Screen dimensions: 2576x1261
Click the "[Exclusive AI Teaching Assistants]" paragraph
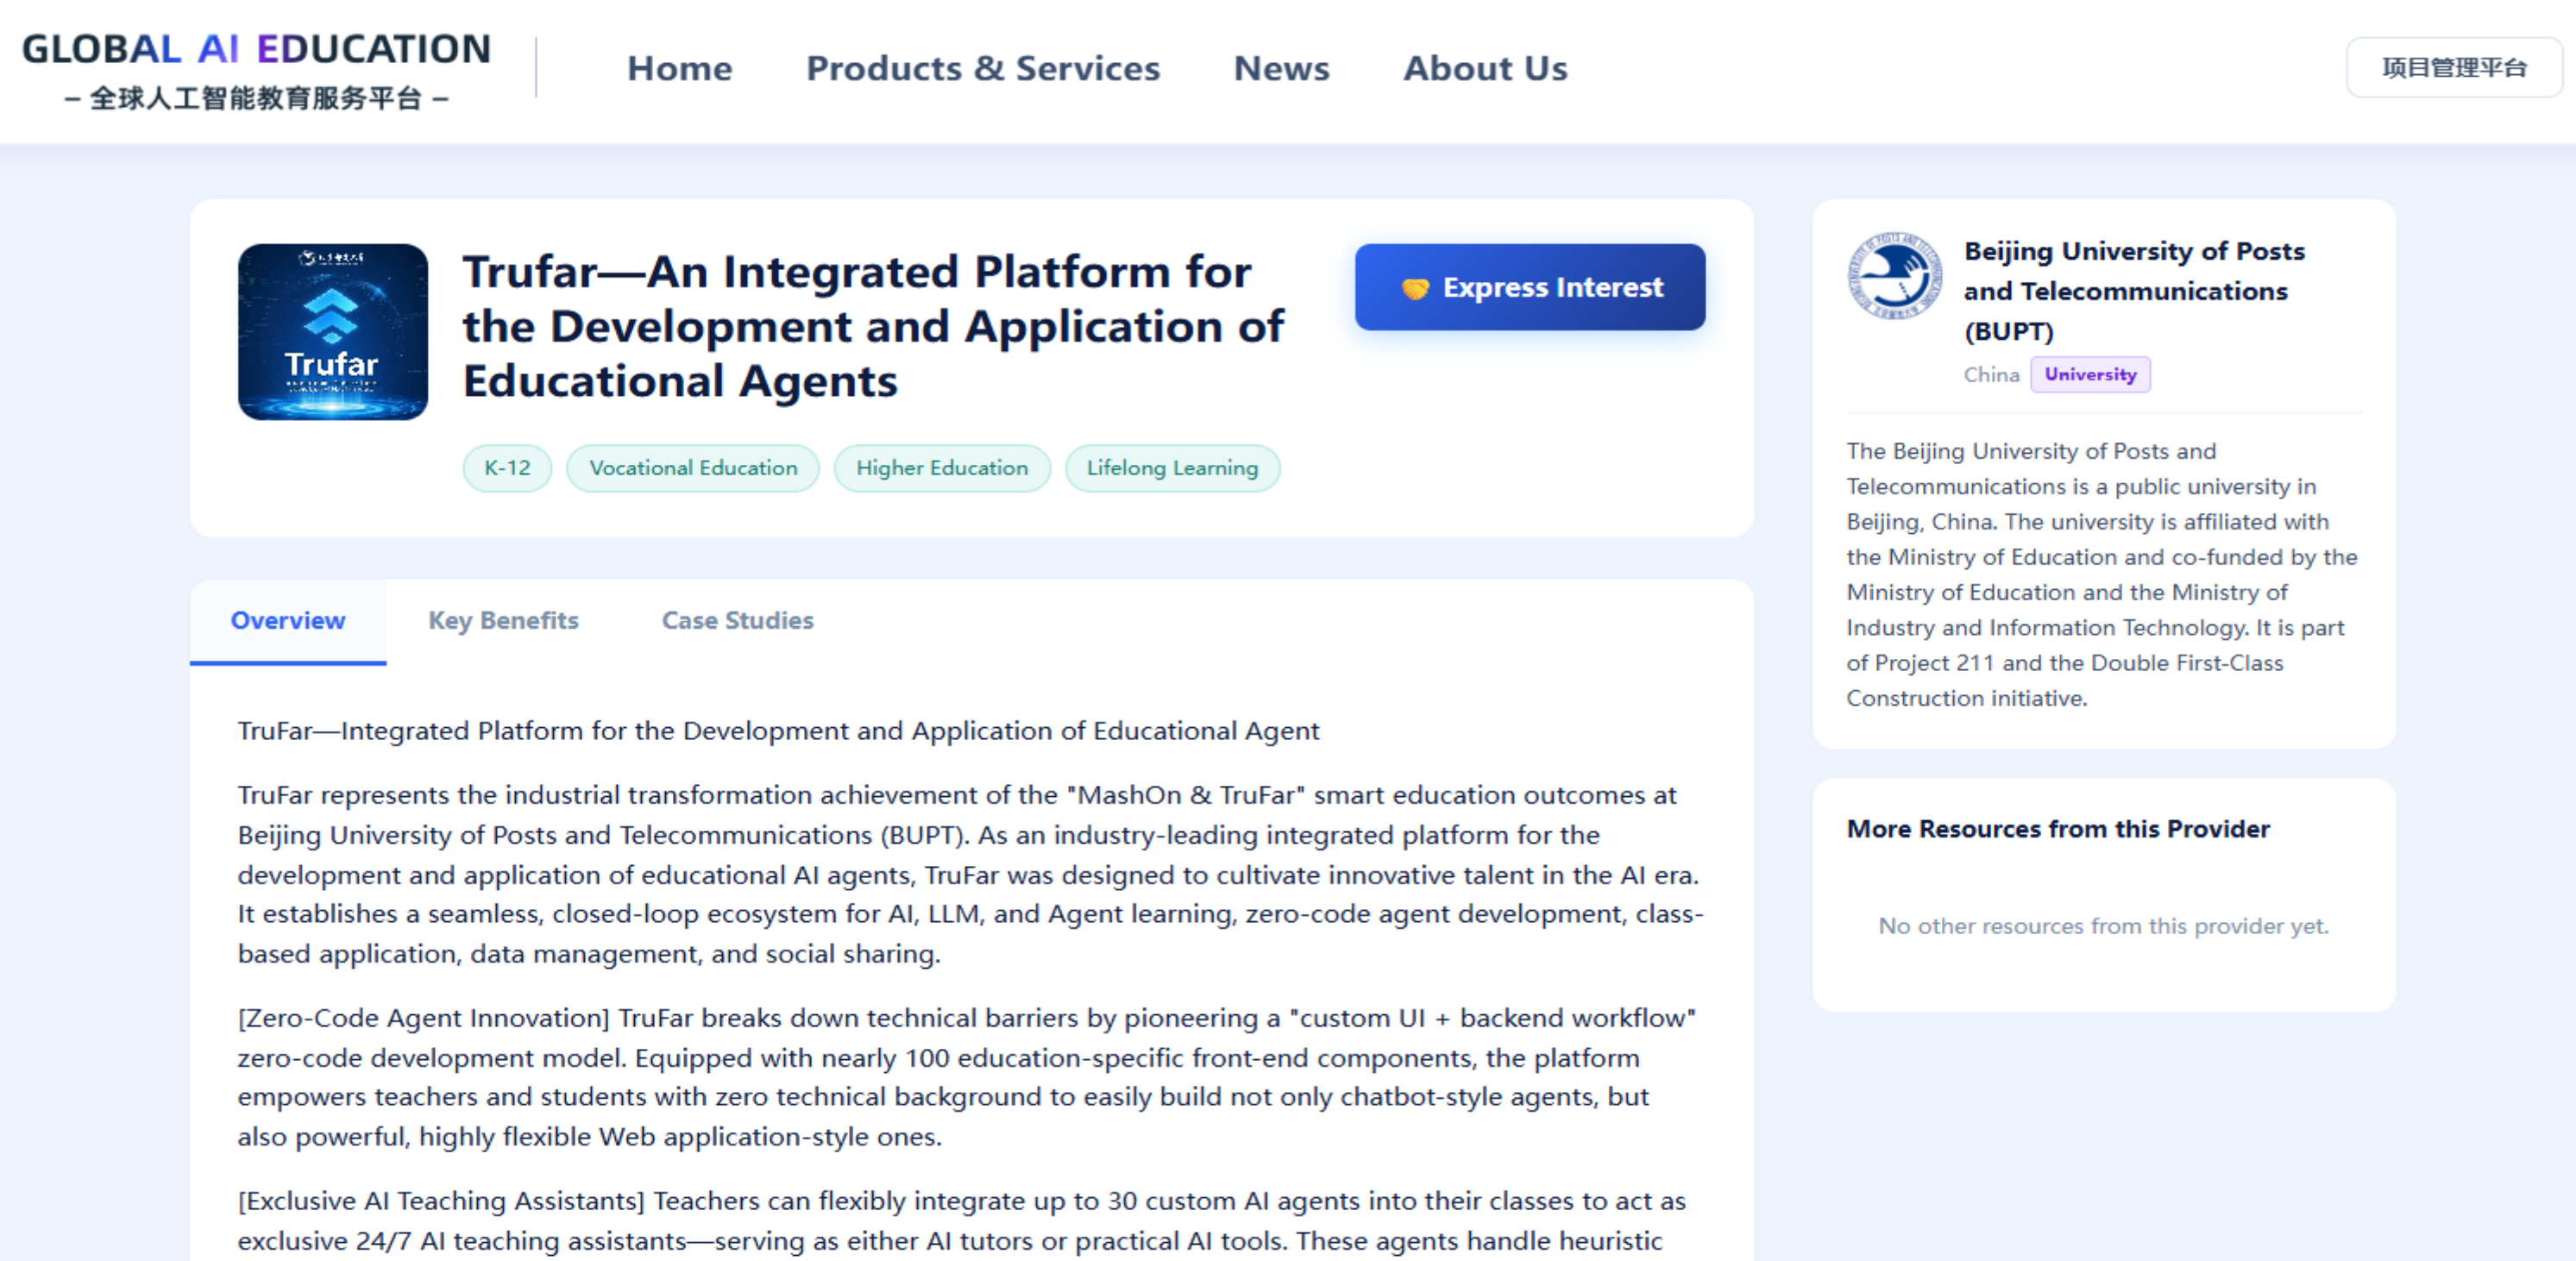pyautogui.click(x=962, y=1220)
